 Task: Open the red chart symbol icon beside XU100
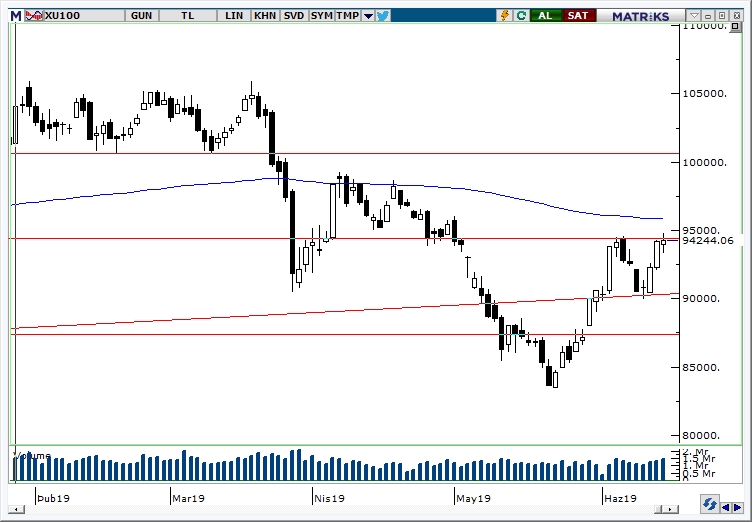coord(34,16)
